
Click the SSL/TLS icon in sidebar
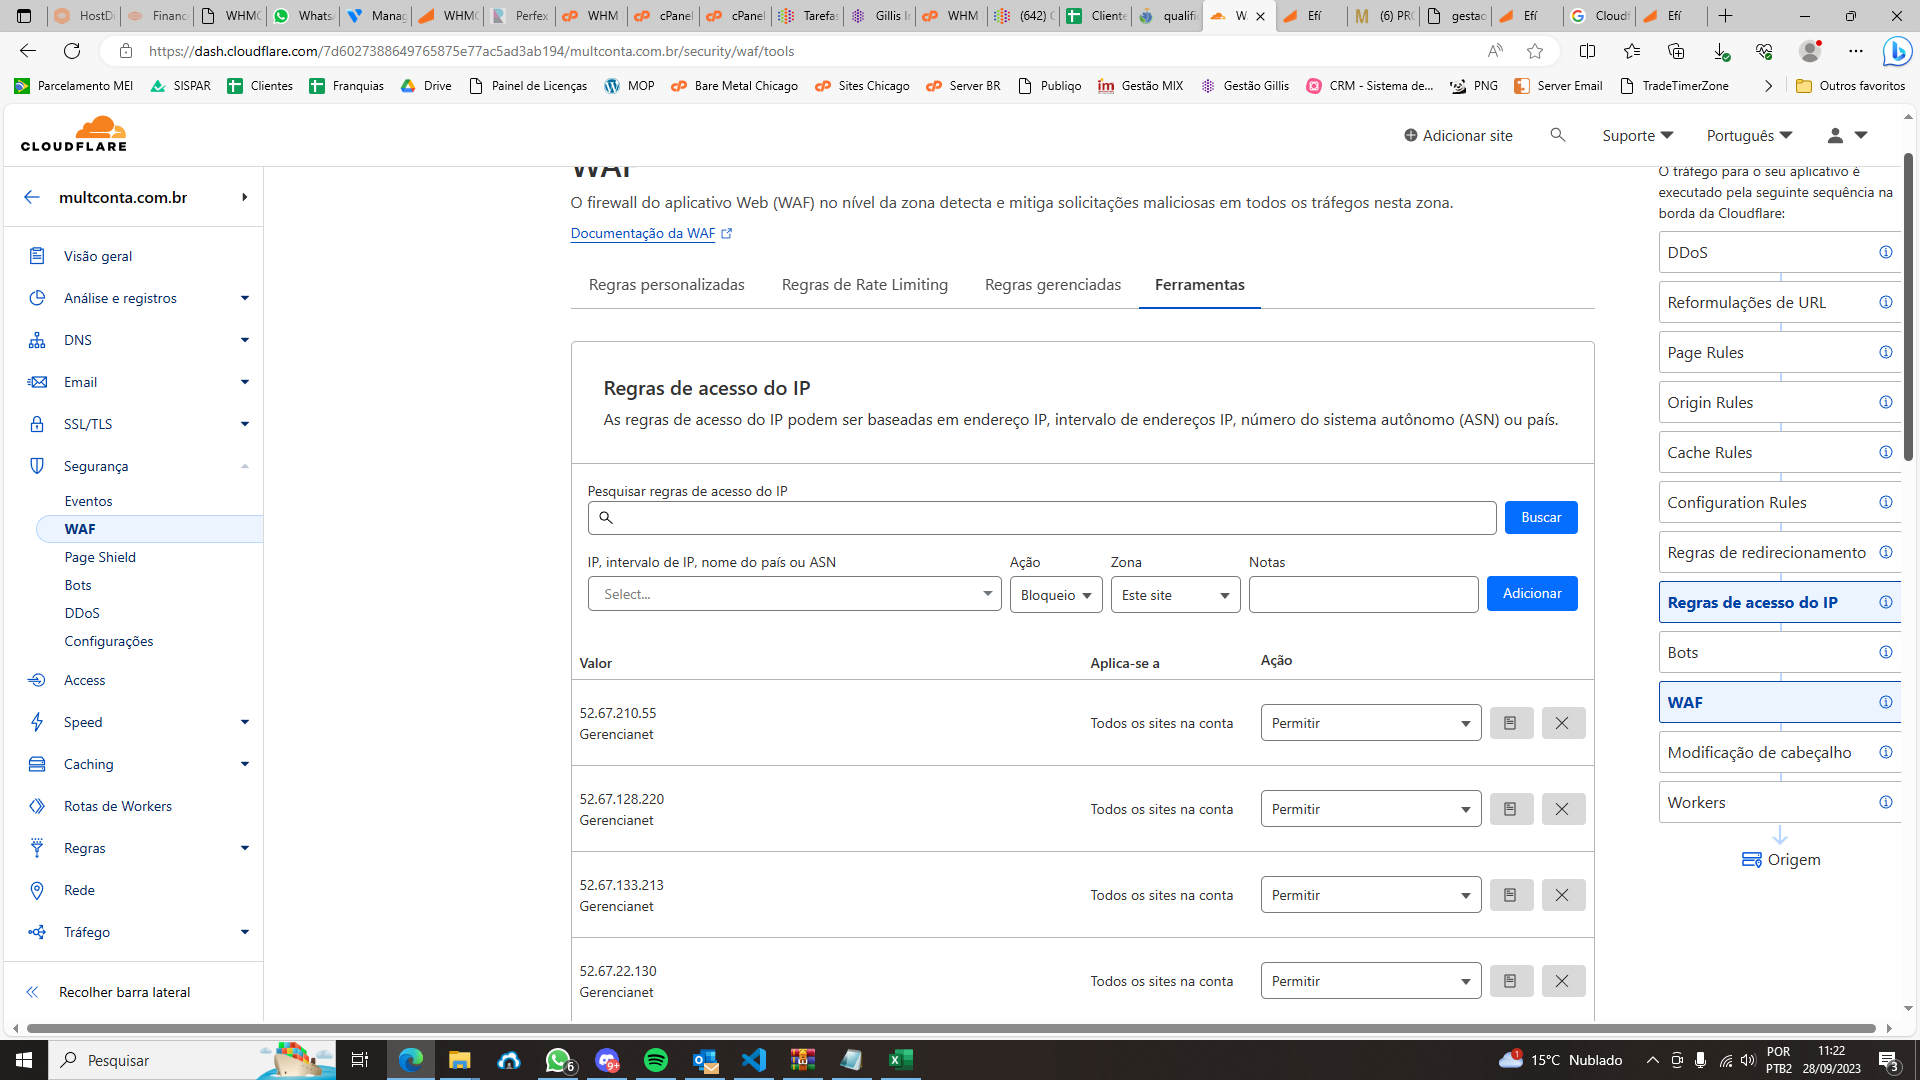coord(36,423)
